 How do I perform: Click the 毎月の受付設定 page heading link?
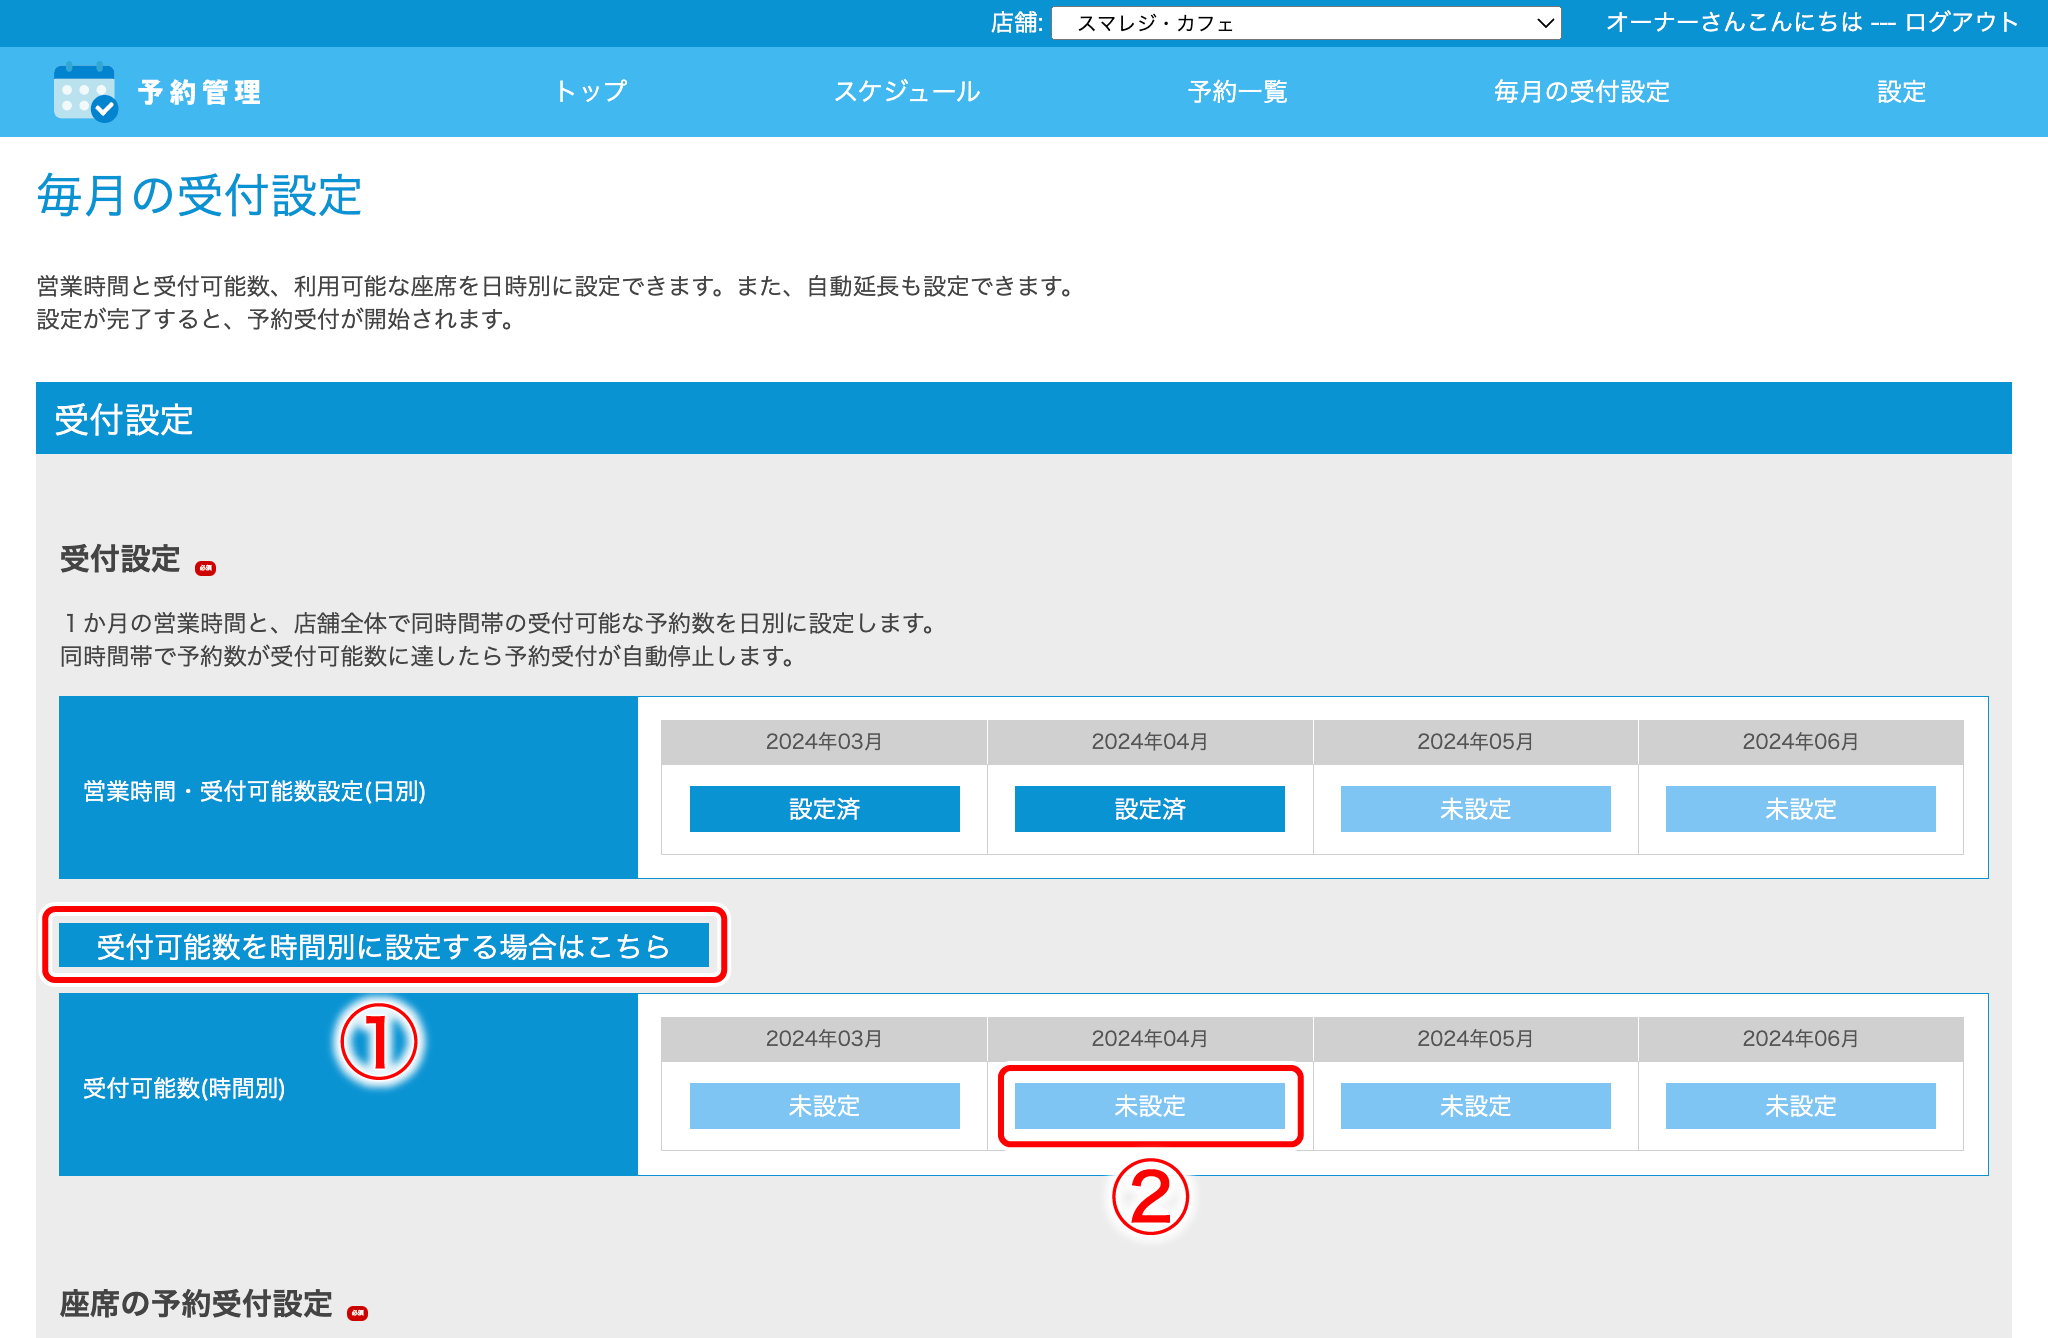pyautogui.click(x=199, y=197)
